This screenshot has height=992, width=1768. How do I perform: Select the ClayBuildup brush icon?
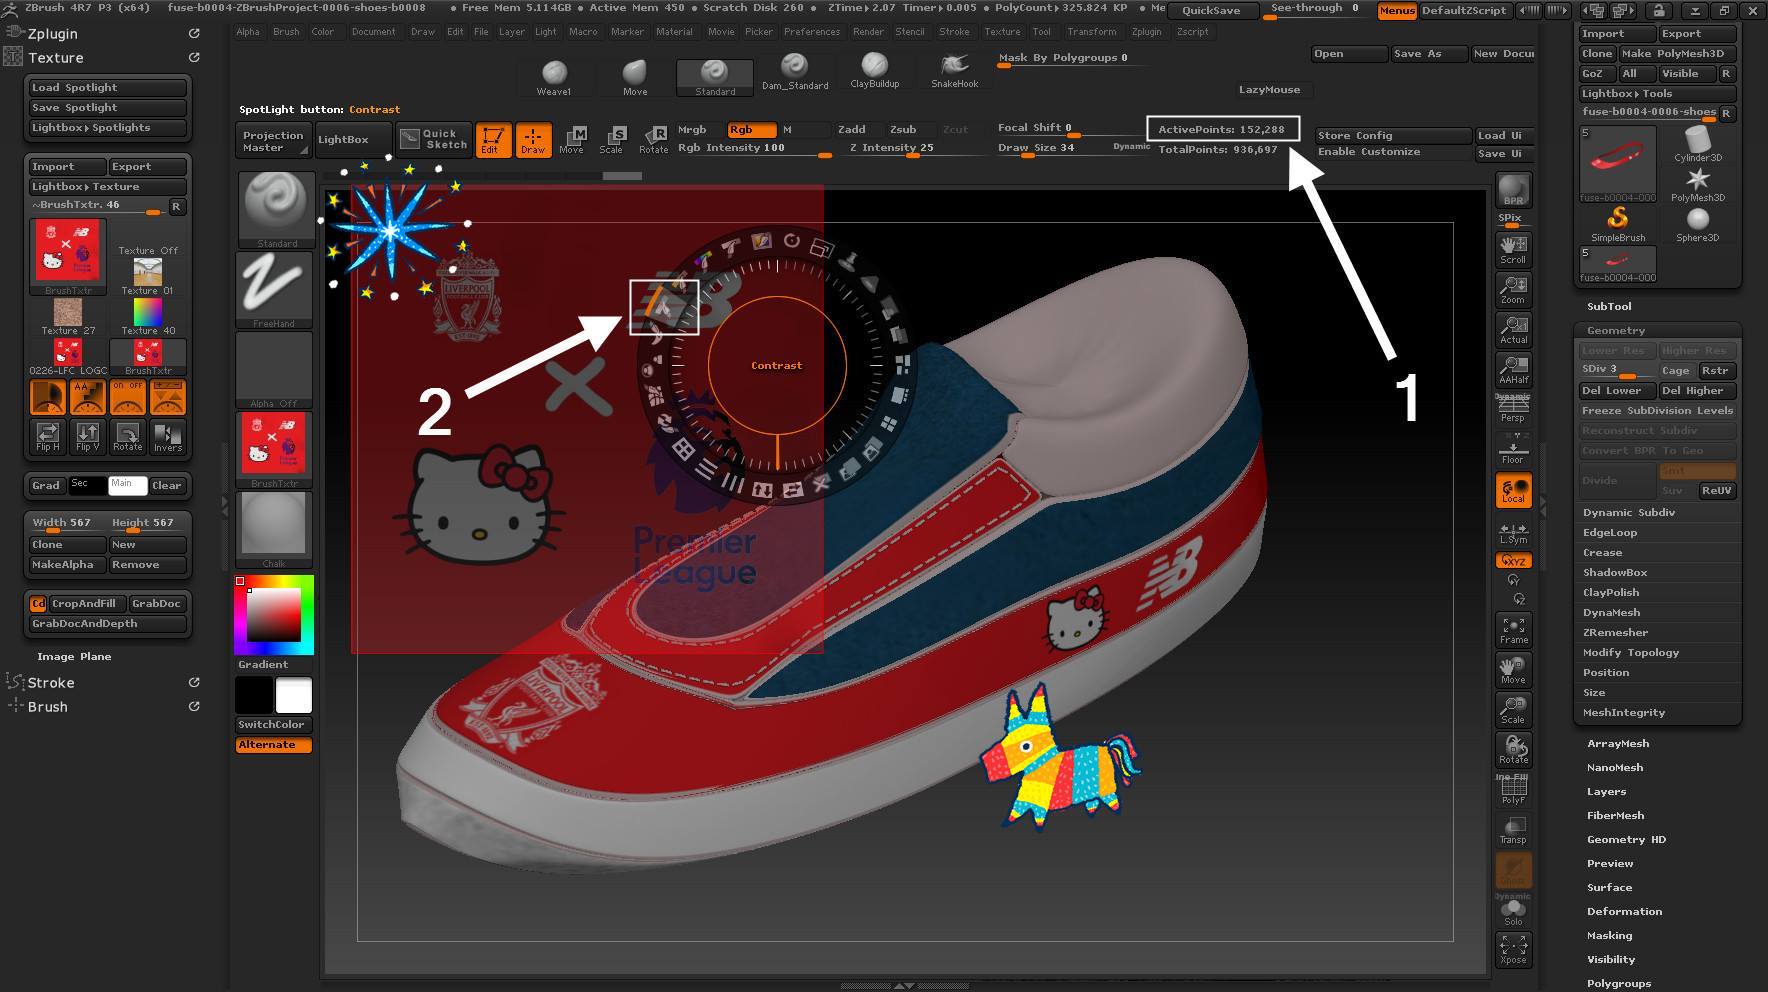(x=874, y=68)
